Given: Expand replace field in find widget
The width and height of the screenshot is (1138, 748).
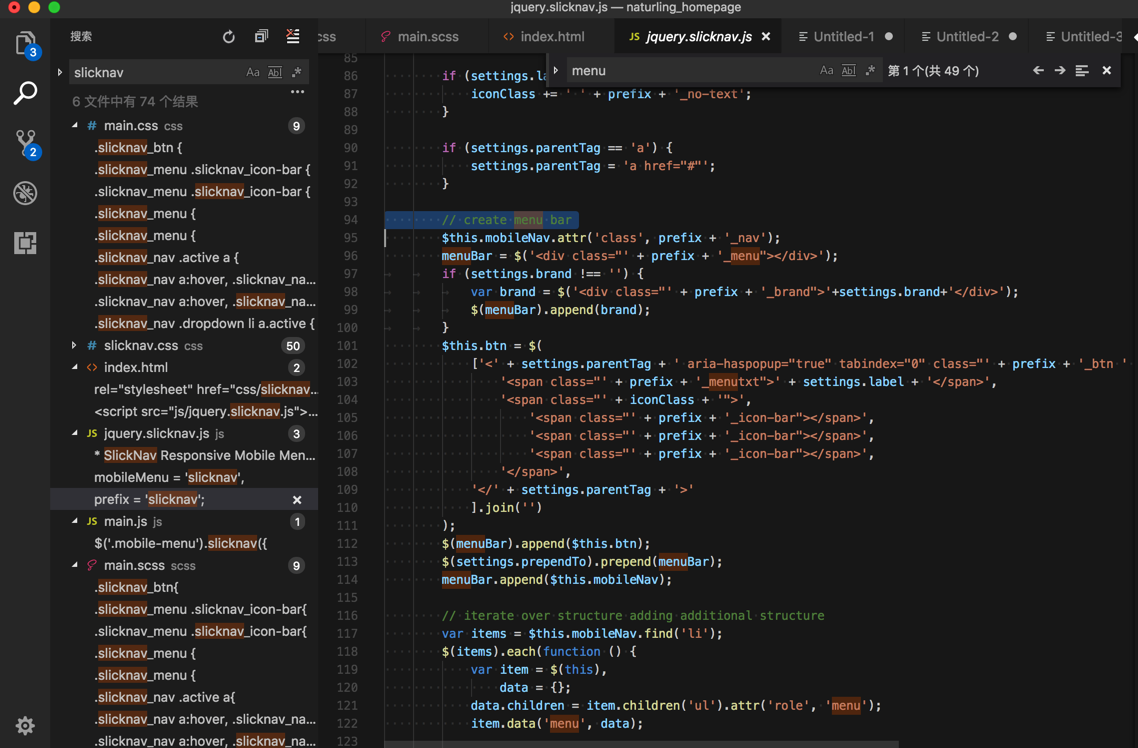Looking at the screenshot, I should click(x=556, y=71).
